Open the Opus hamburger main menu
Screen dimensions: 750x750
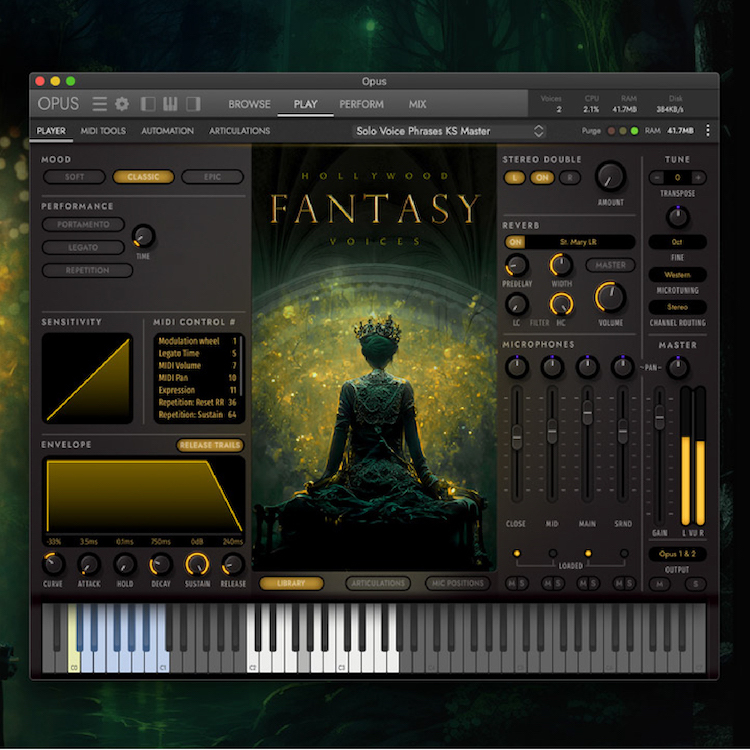click(100, 104)
